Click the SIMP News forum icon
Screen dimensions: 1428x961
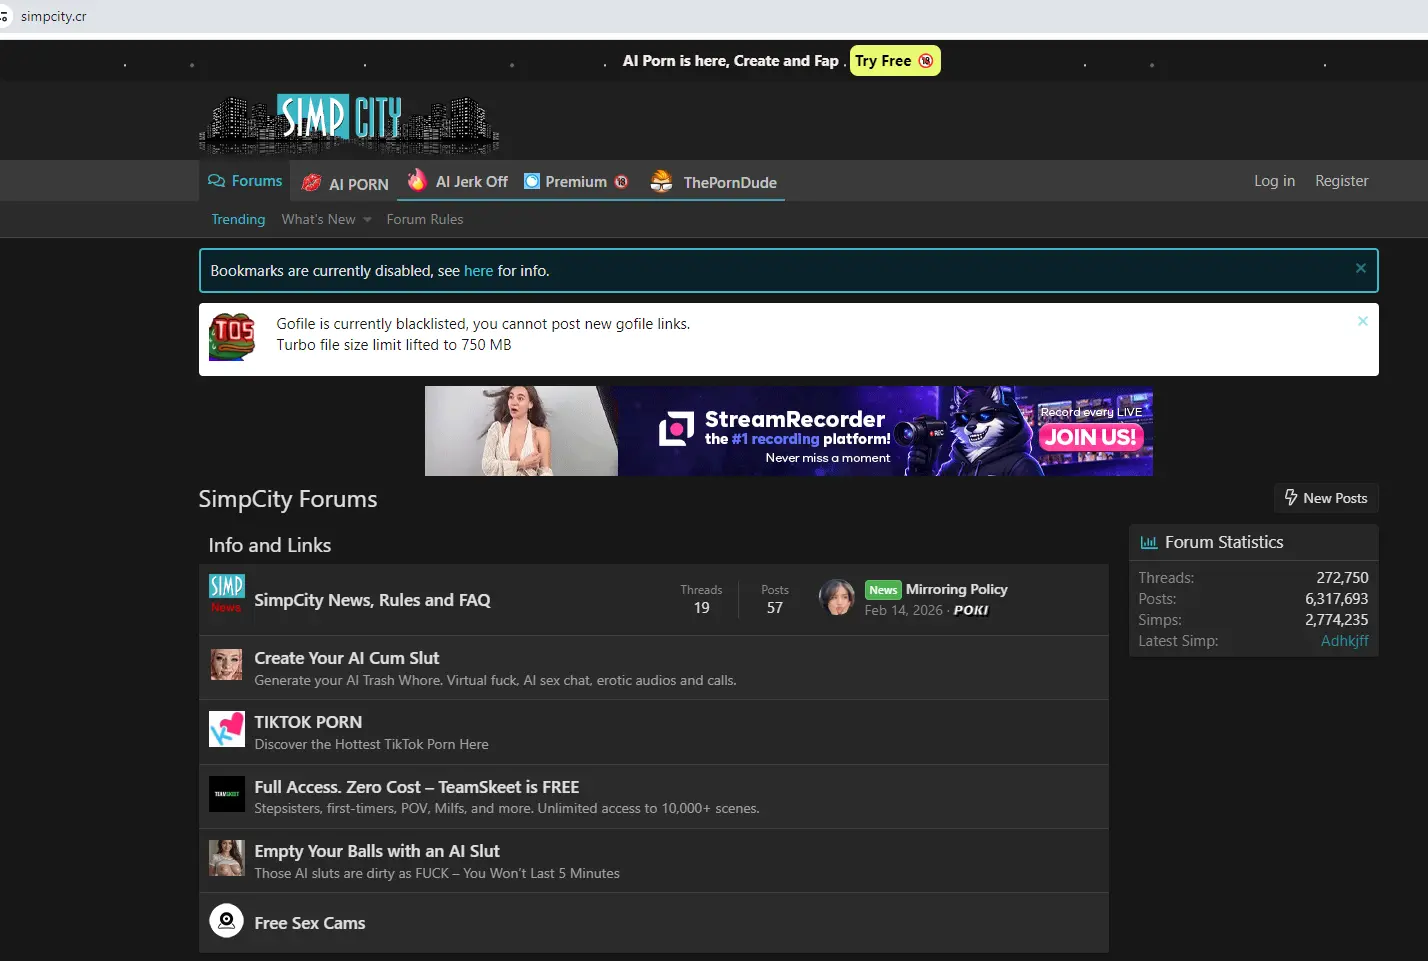pos(226,593)
